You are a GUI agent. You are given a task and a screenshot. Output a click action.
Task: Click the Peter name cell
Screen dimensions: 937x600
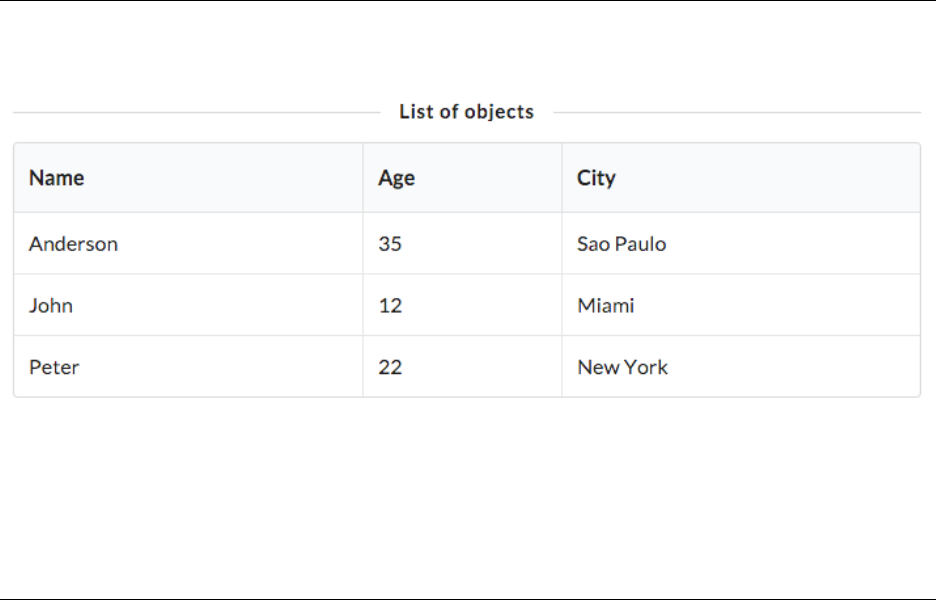point(54,367)
